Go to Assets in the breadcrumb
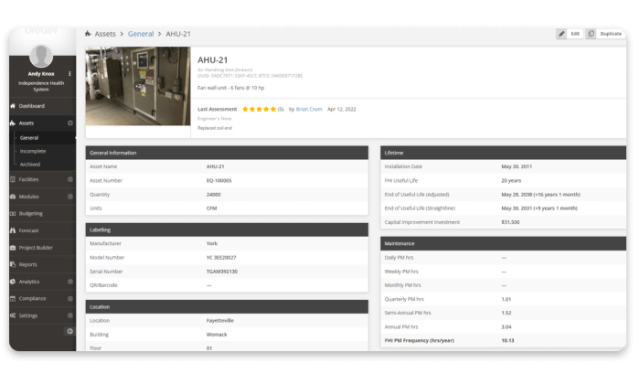This screenshot has height=384, width=640. (x=105, y=34)
